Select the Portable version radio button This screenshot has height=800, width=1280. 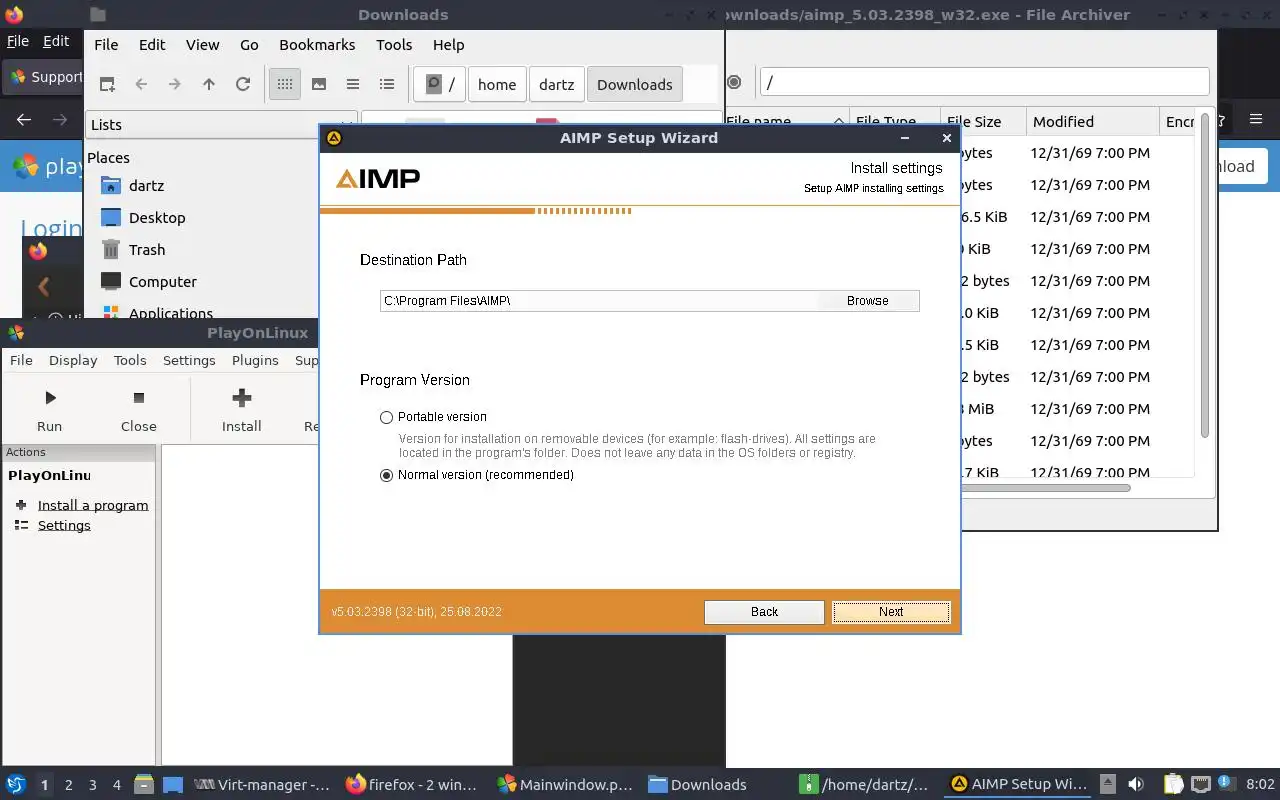[386, 417]
